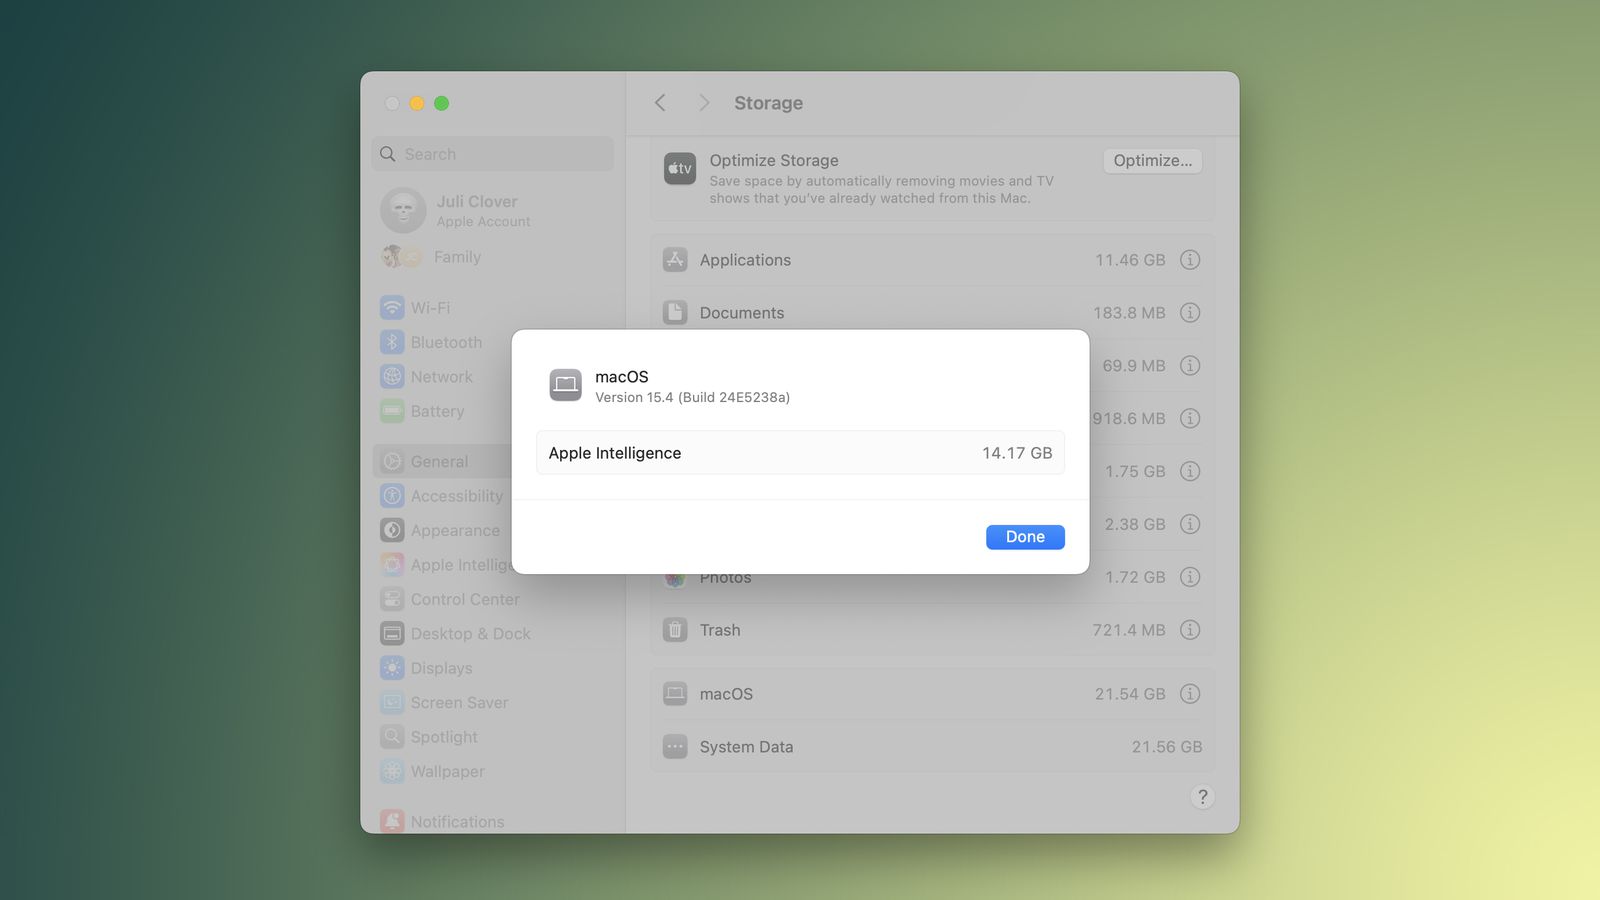Image resolution: width=1600 pixels, height=900 pixels.
Task: Open Juli Clover Apple Account
Action: coord(476,210)
